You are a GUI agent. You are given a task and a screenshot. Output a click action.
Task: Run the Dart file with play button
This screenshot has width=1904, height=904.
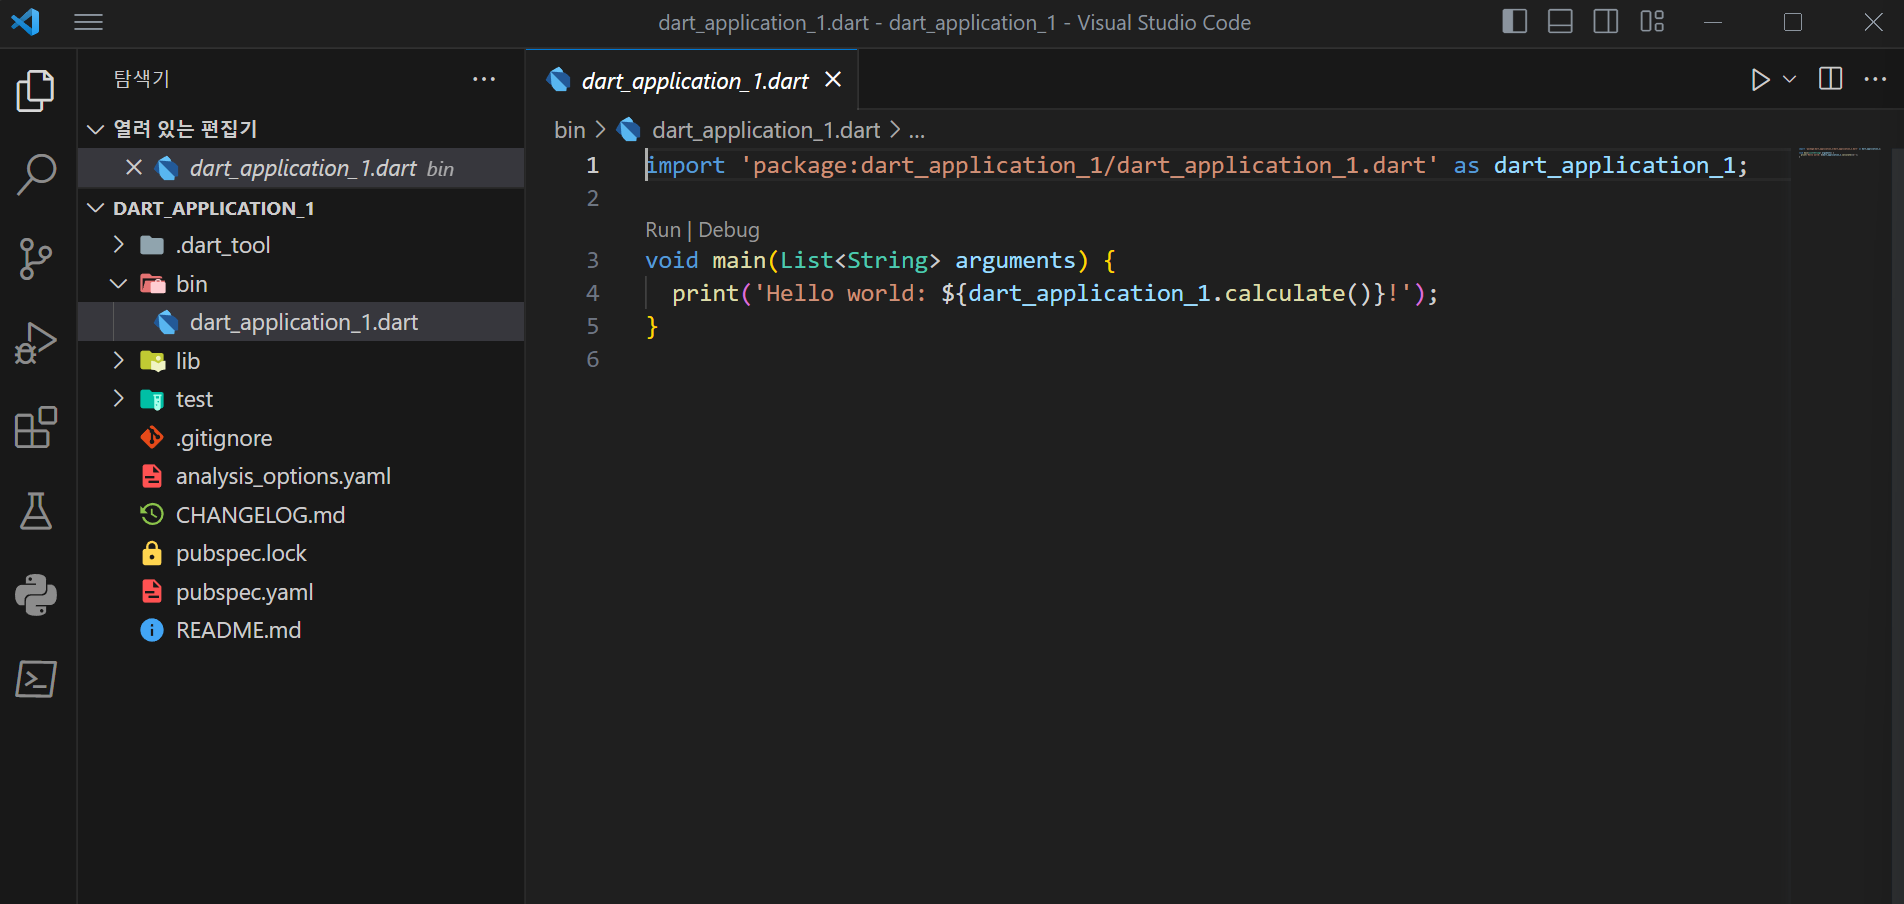pos(1760,79)
